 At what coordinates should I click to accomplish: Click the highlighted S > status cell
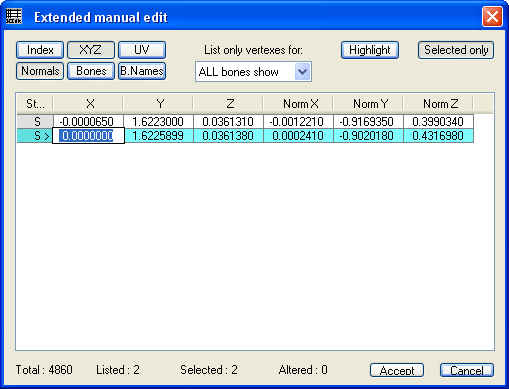35,136
